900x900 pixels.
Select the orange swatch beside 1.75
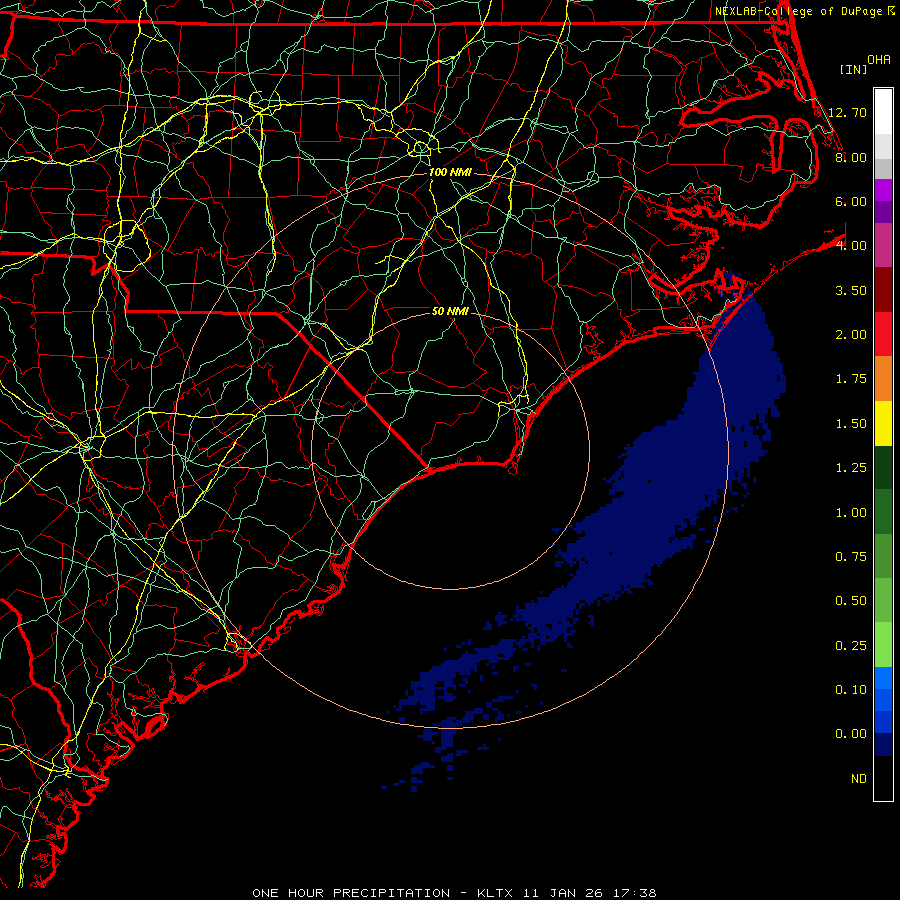click(x=883, y=379)
